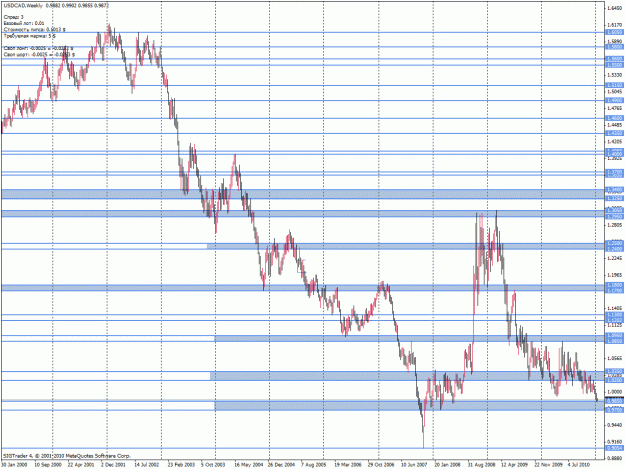
Task: Click the USDCAD,Weekly chart title
Action: [56, 6]
